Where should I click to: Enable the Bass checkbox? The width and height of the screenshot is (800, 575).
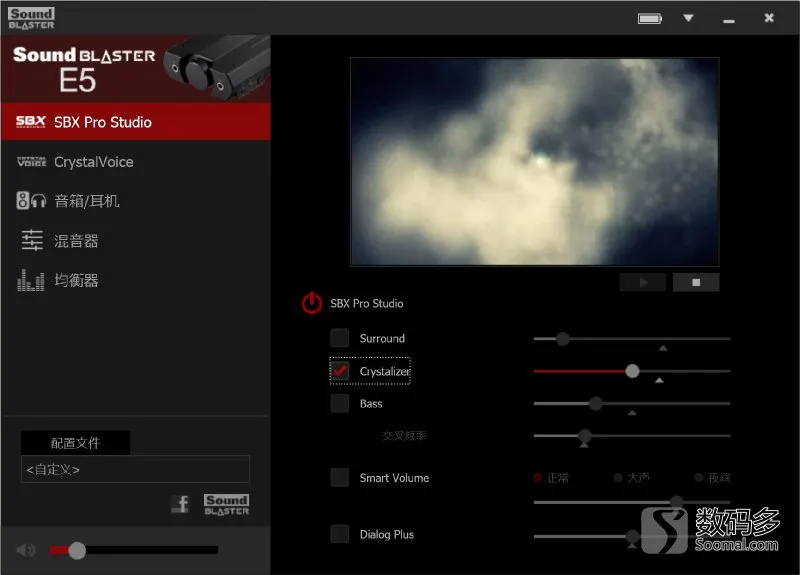coord(339,403)
